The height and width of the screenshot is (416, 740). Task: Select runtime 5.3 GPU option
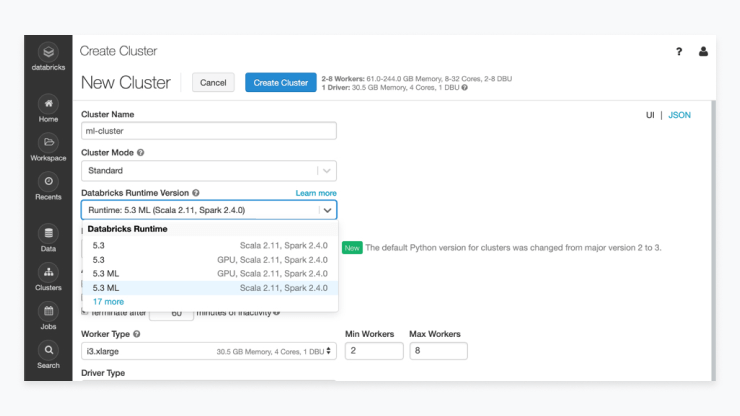tap(210, 260)
